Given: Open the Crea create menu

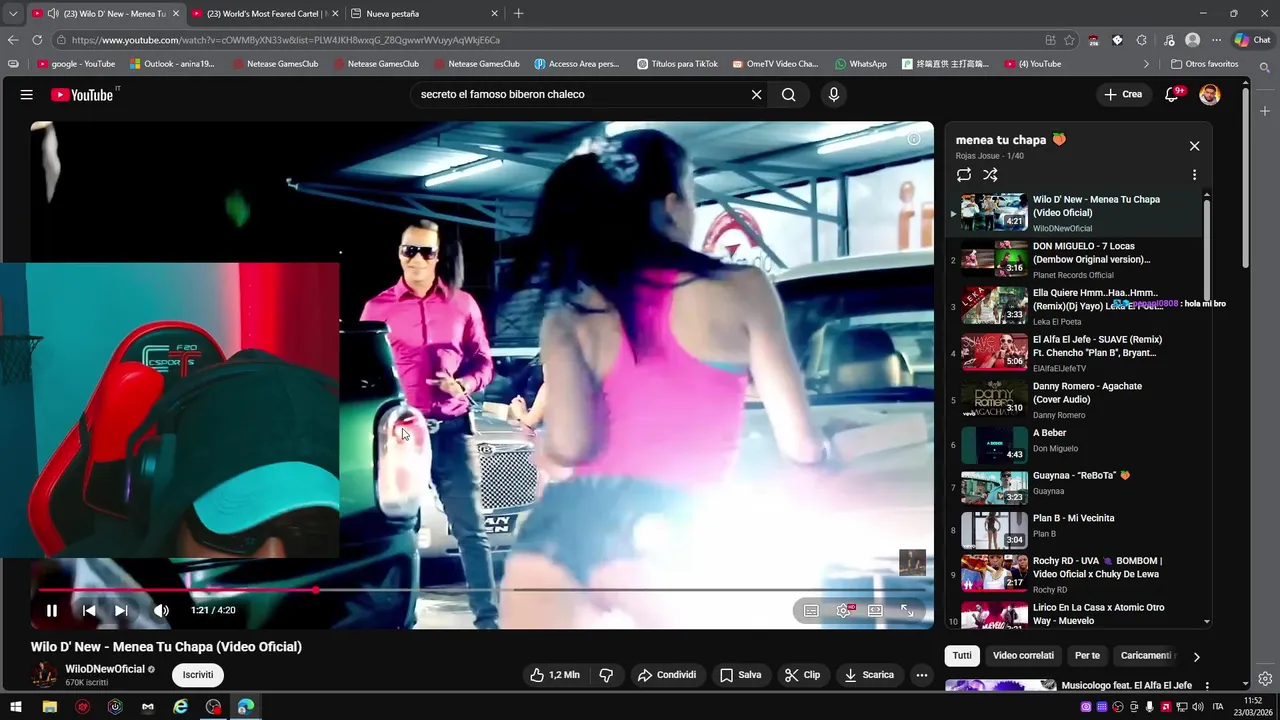Looking at the screenshot, I should pos(1122,95).
